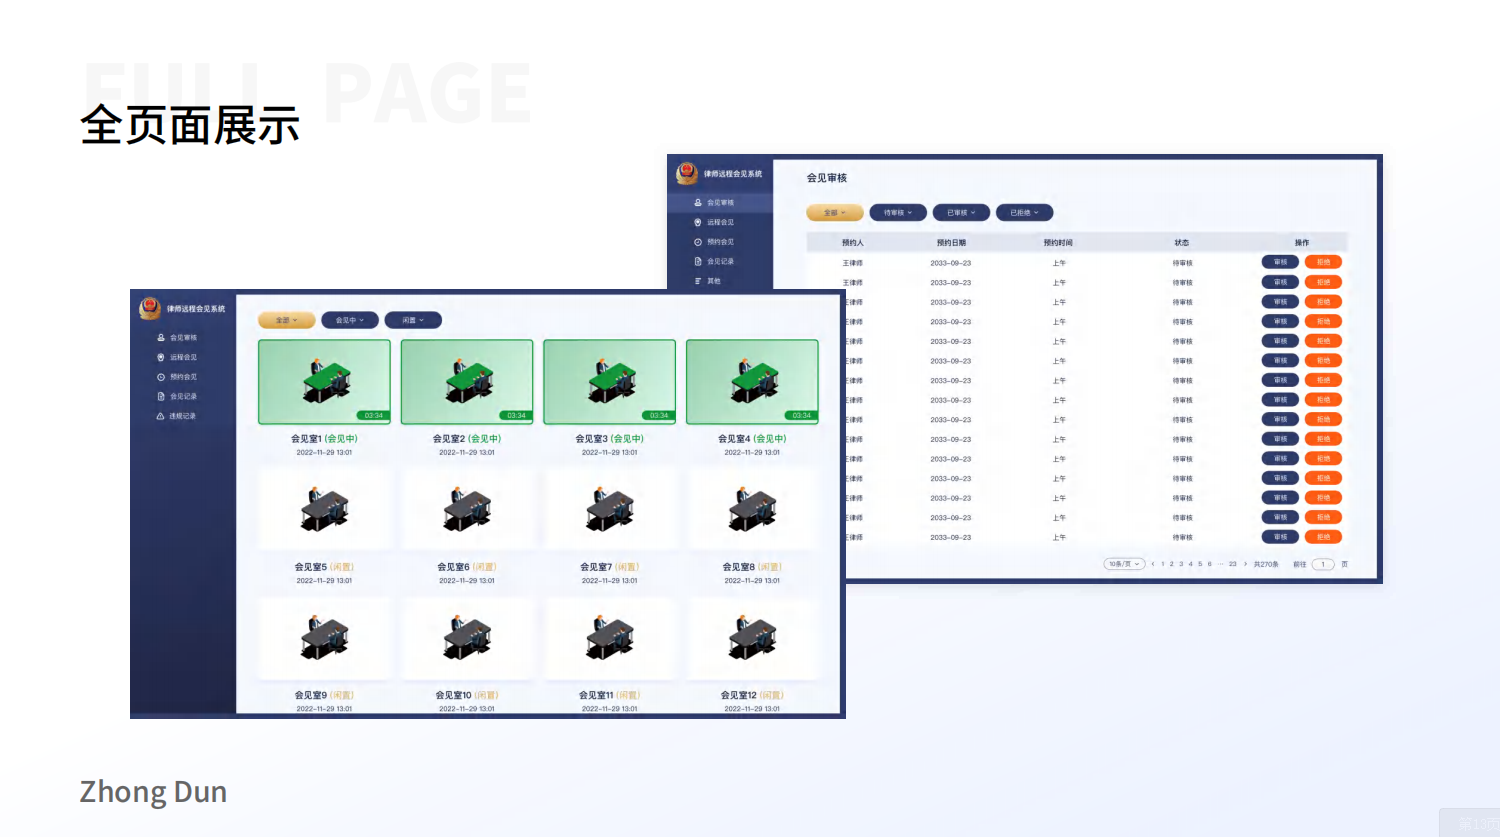Expand the 已拒绝 filter dropdown
The height and width of the screenshot is (837, 1500).
click(1024, 212)
